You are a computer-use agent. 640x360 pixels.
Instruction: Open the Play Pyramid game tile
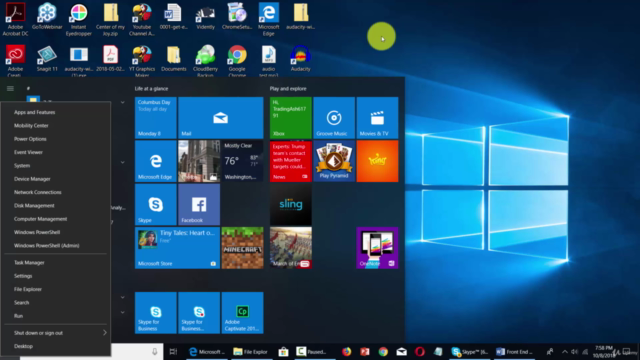point(334,161)
